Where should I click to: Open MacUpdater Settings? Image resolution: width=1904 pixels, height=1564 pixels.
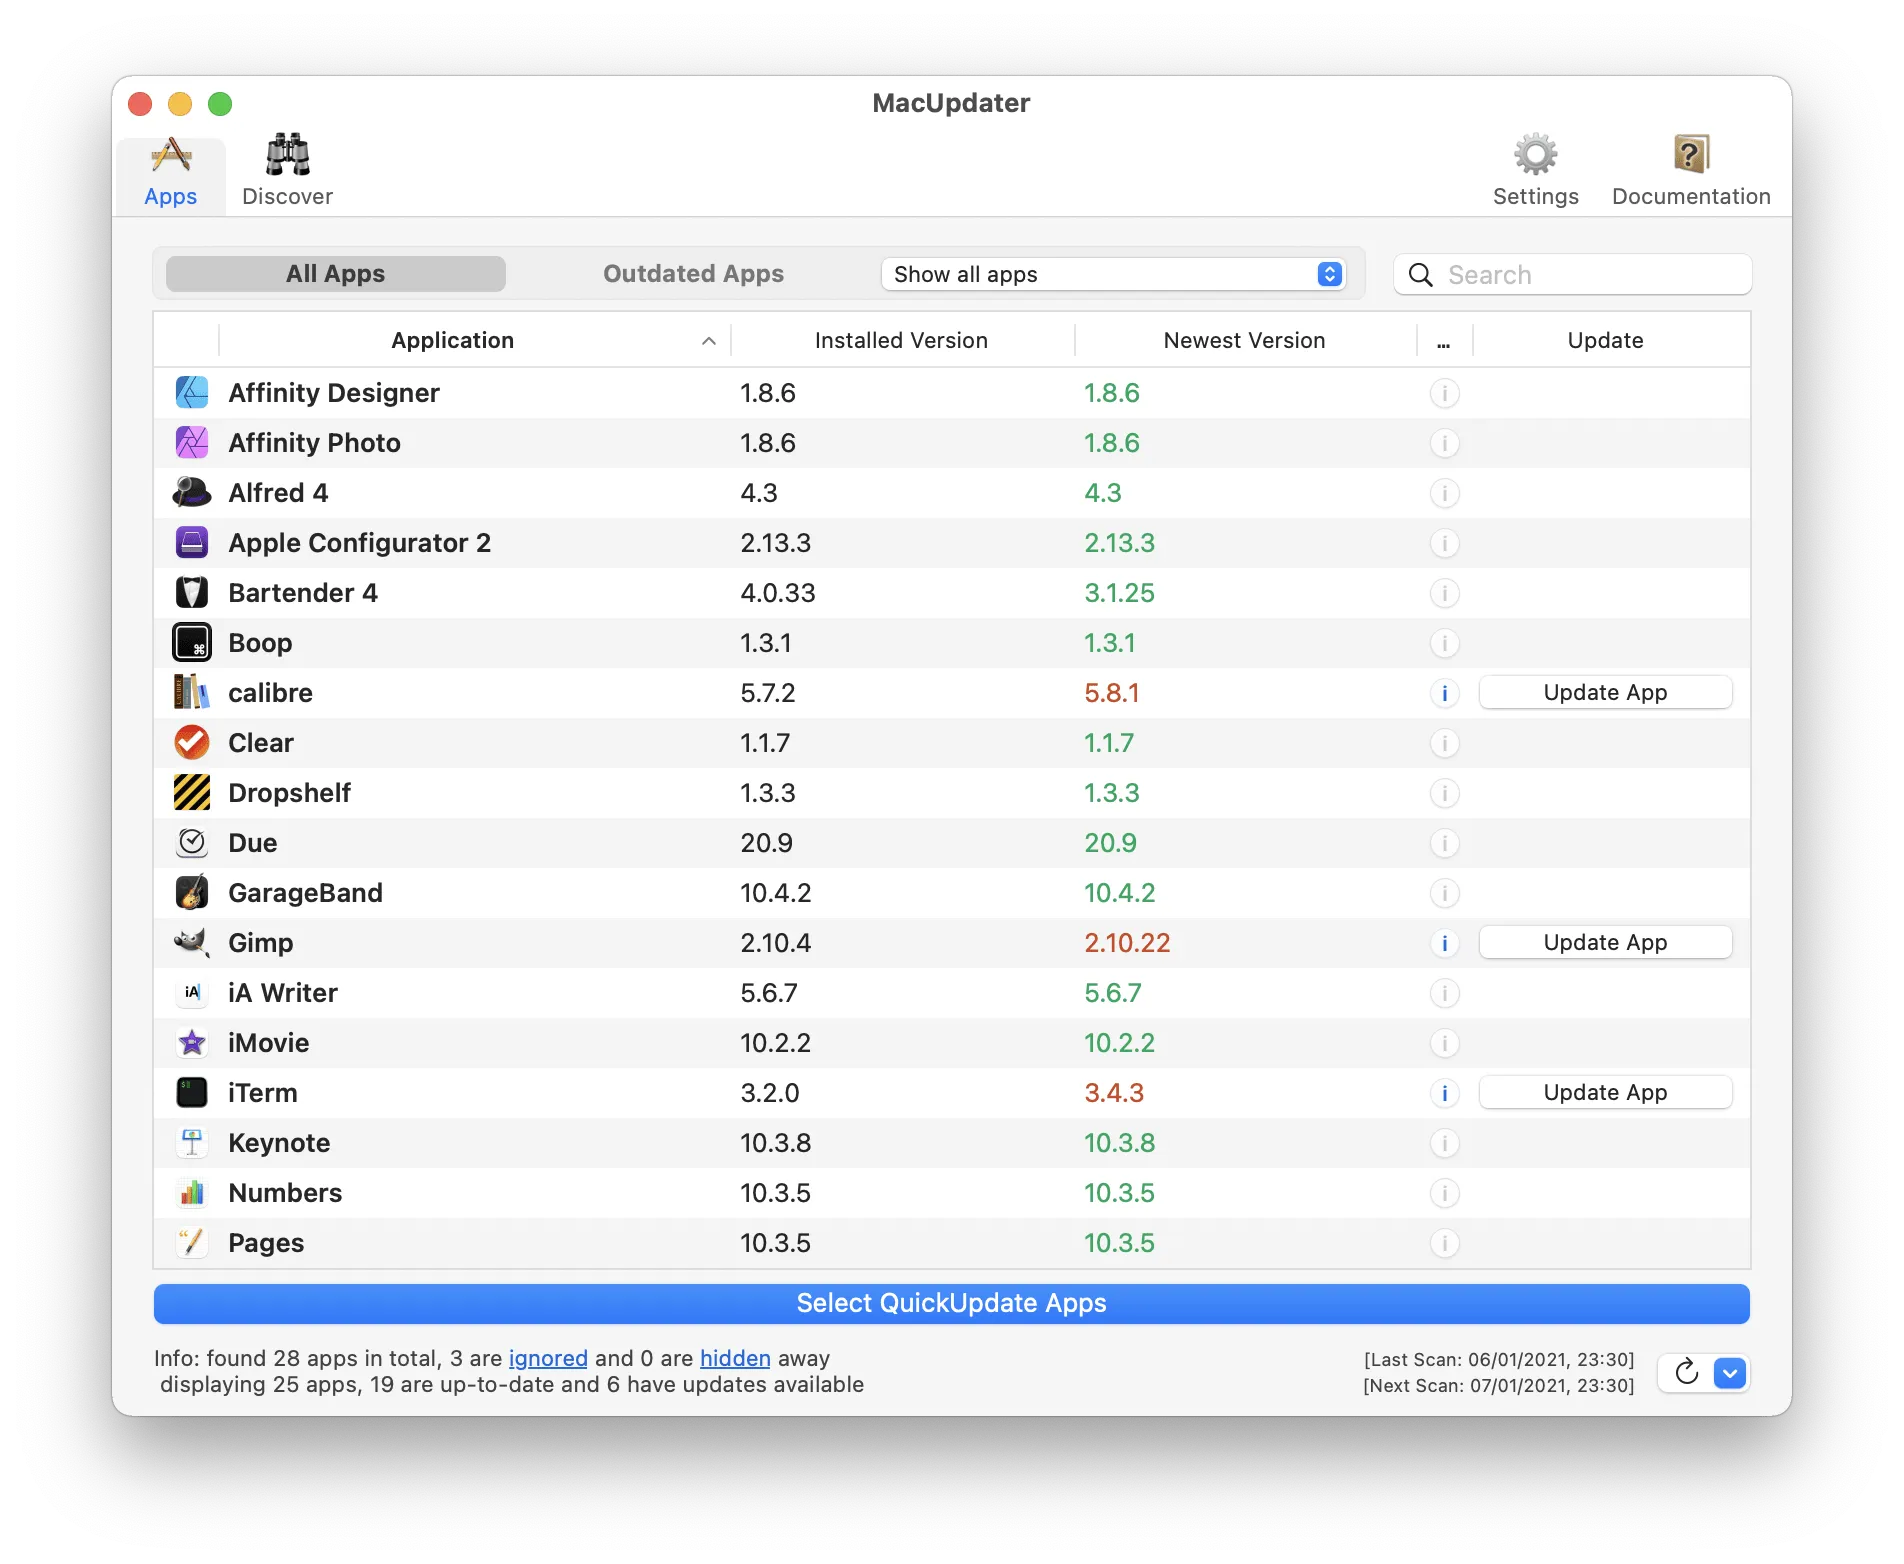tap(1535, 168)
